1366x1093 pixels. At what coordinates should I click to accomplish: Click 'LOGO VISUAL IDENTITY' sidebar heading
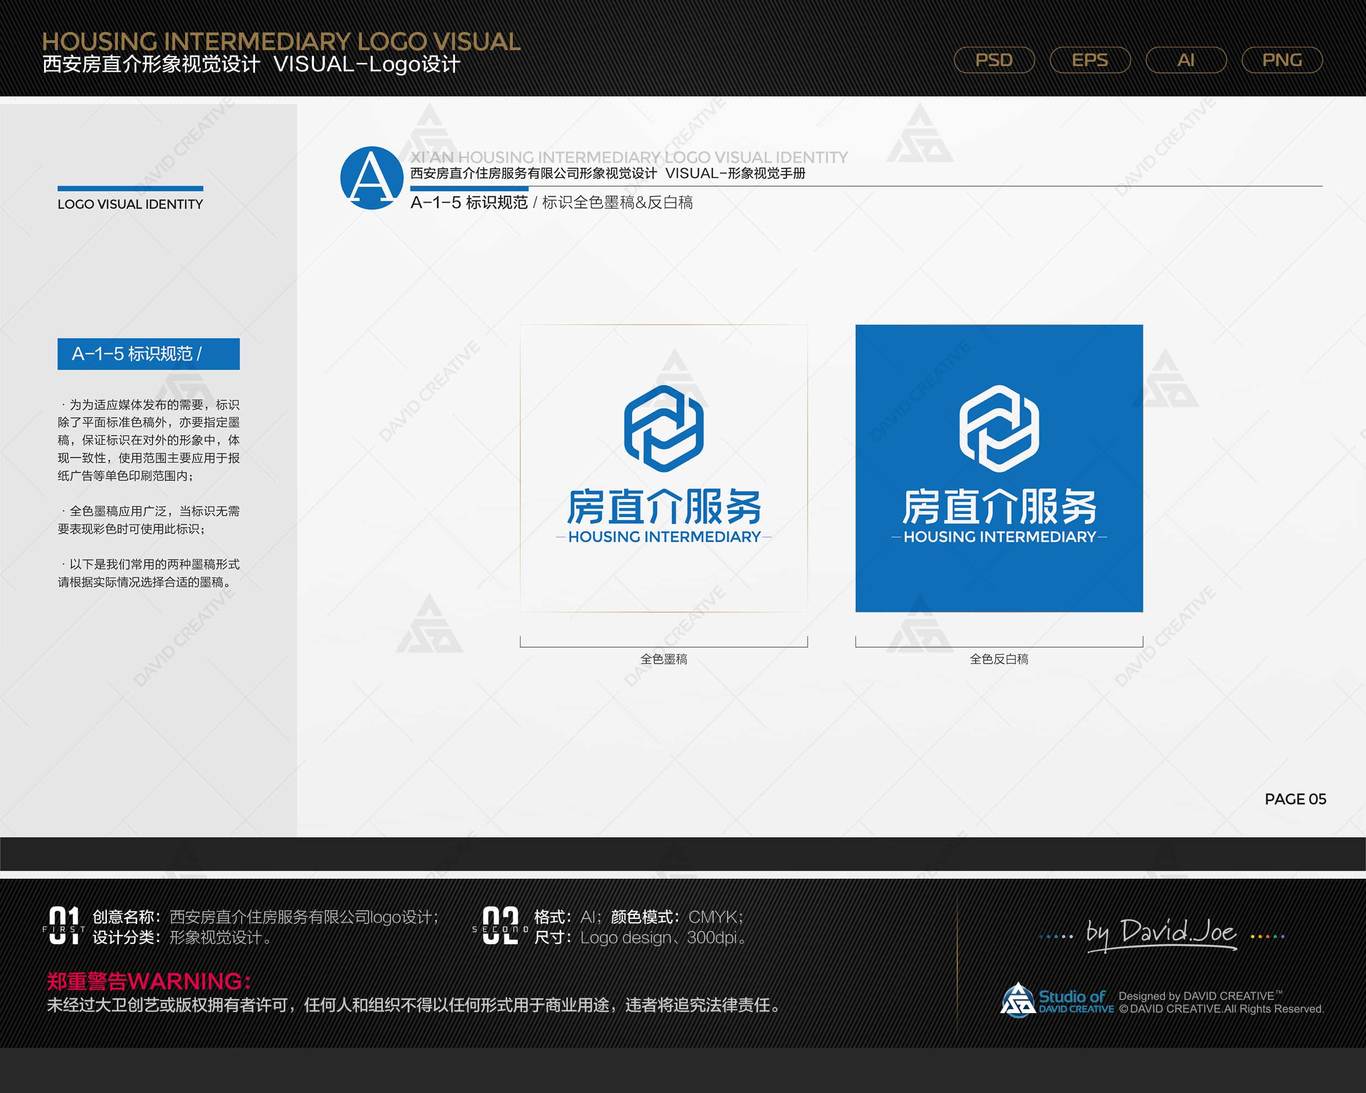[130, 204]
